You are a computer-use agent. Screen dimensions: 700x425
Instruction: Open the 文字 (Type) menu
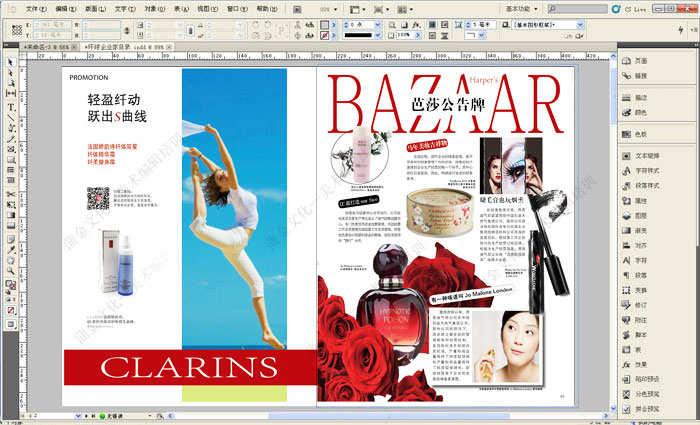point(125,9)
